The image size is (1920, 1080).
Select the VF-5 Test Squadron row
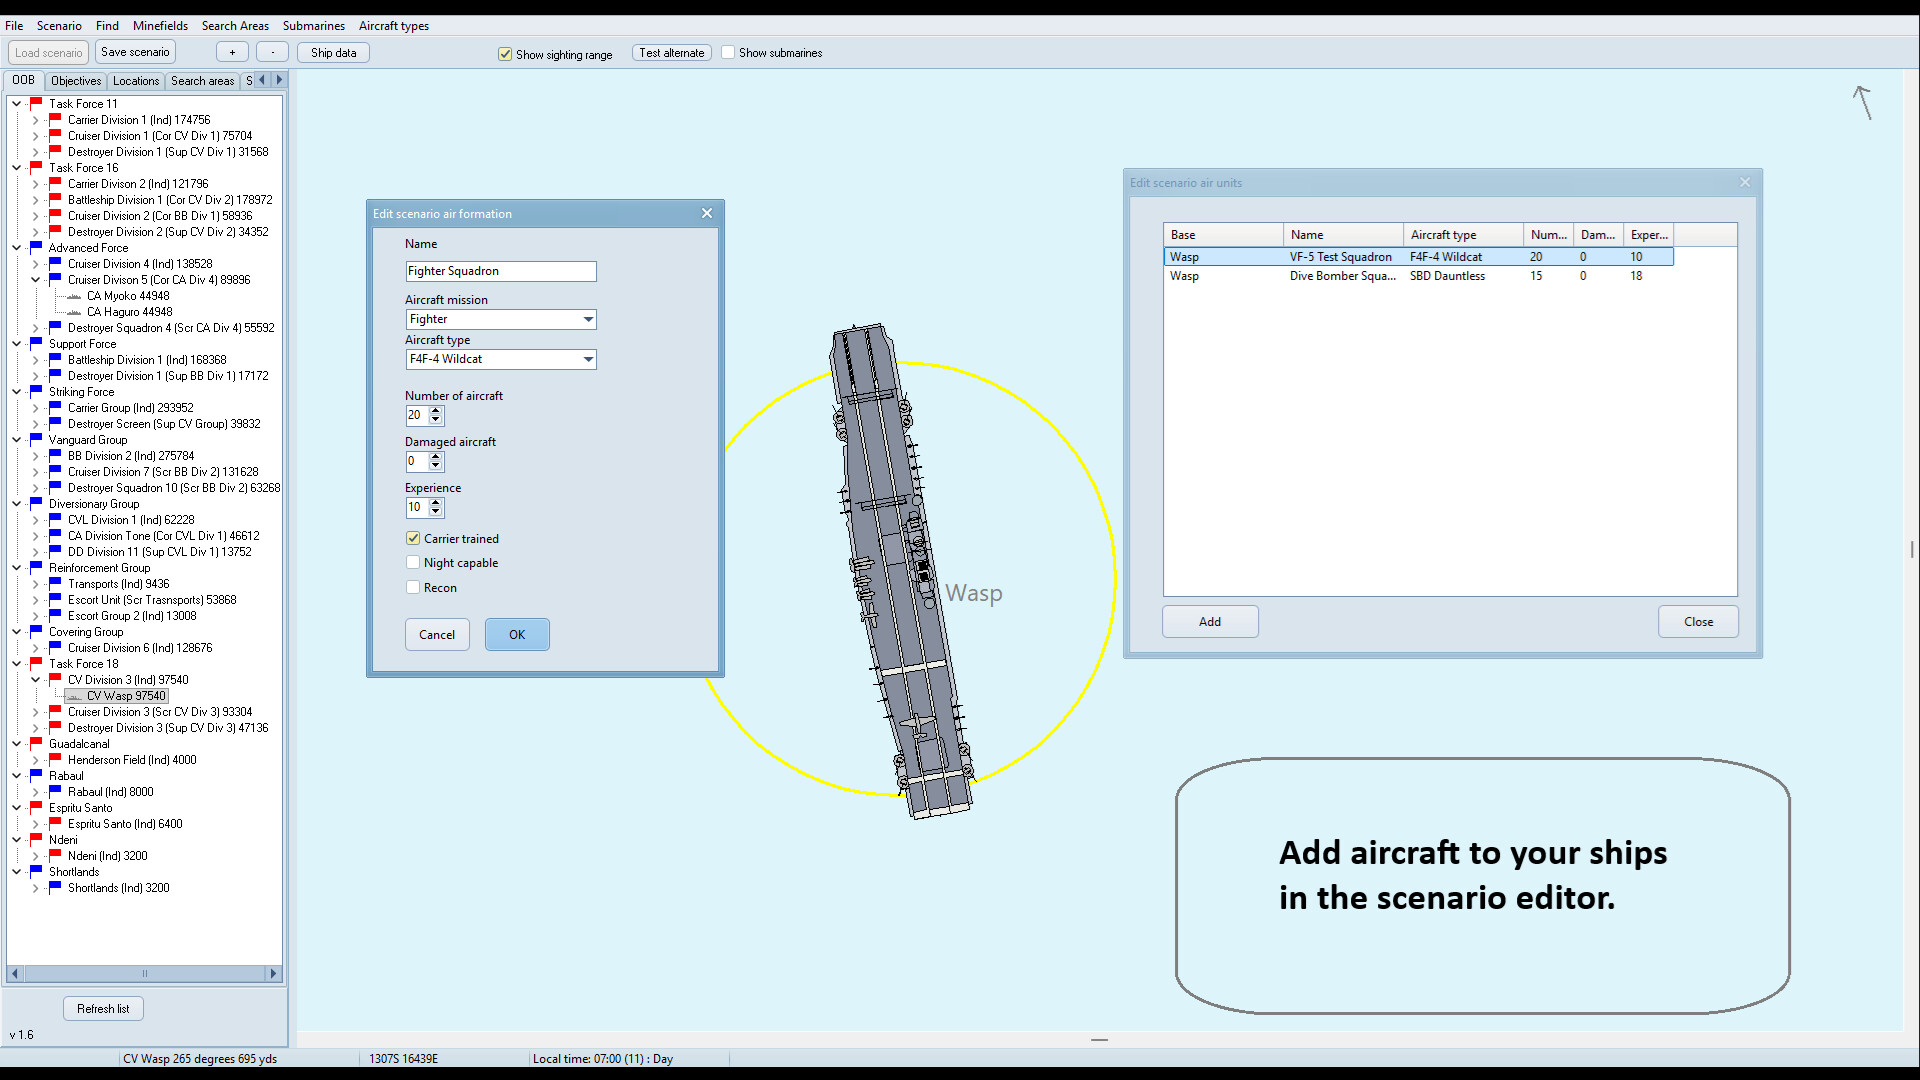[x=1340, y=256]
